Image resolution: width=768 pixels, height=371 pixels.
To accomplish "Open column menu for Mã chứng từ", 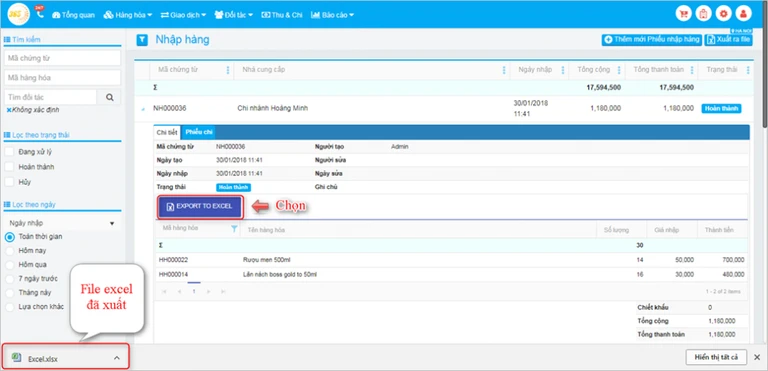I will [228, 70].
